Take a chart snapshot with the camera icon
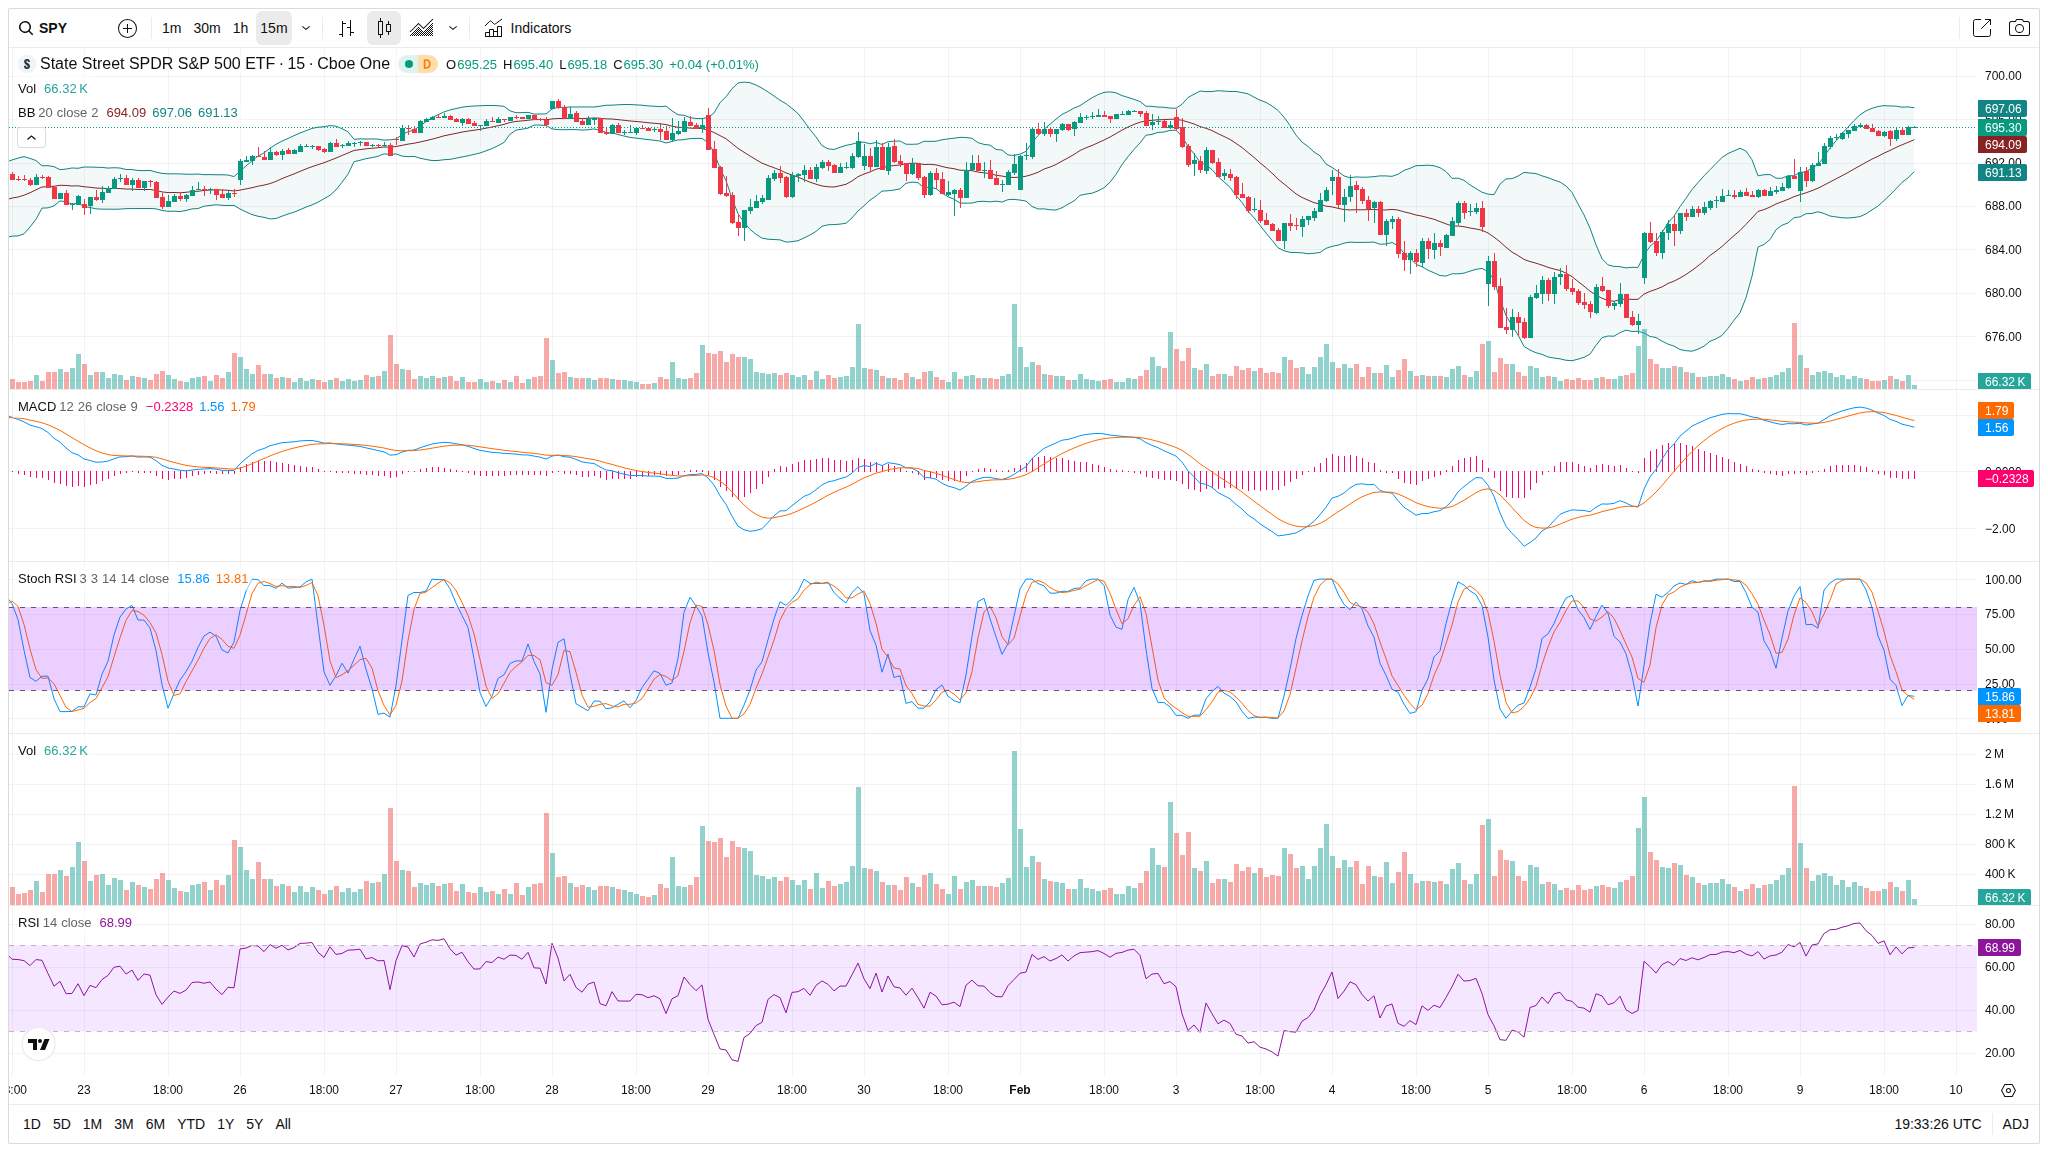The image size is (2048, 1152). [2019, 28]
